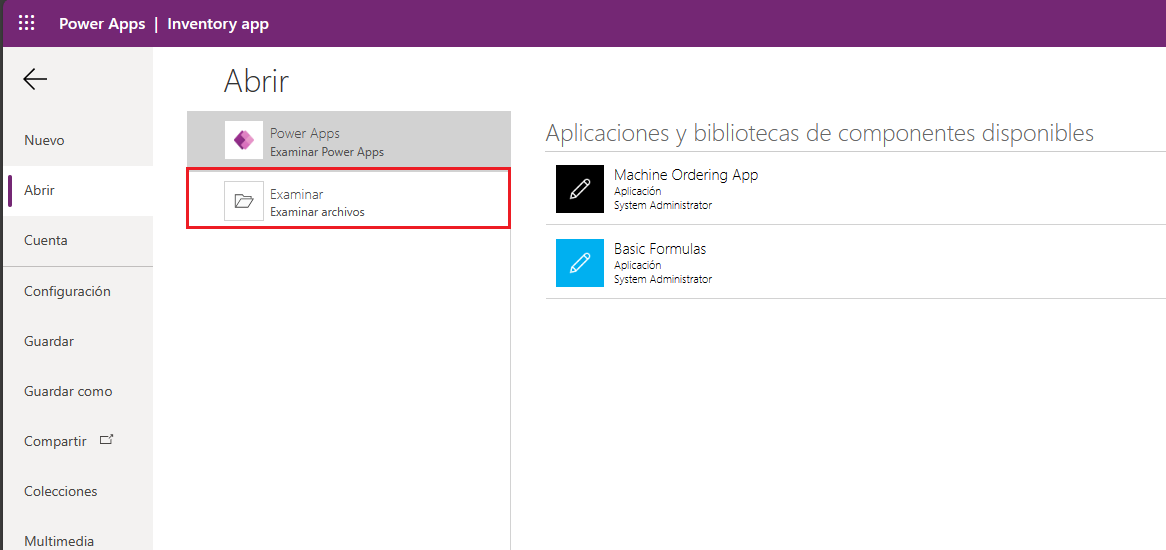Image resolution: width=1166 pixels, height=550 pixels.
Task: Open the app launcher waffle icon
Action: click(26, 23)
